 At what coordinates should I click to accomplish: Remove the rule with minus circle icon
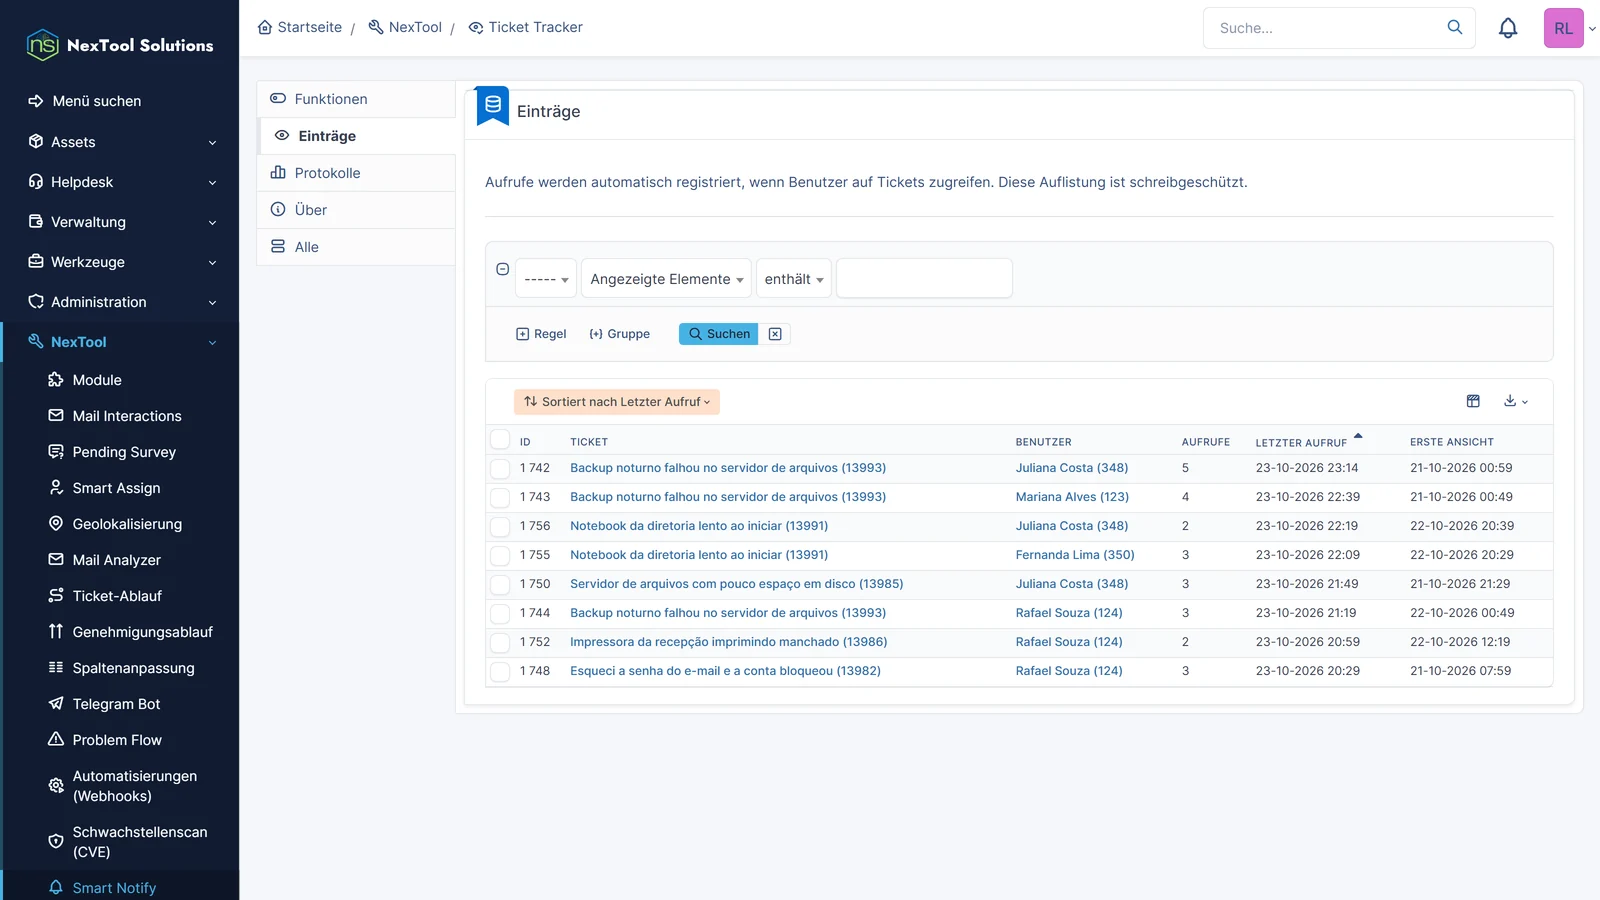[x=503, y=269]
